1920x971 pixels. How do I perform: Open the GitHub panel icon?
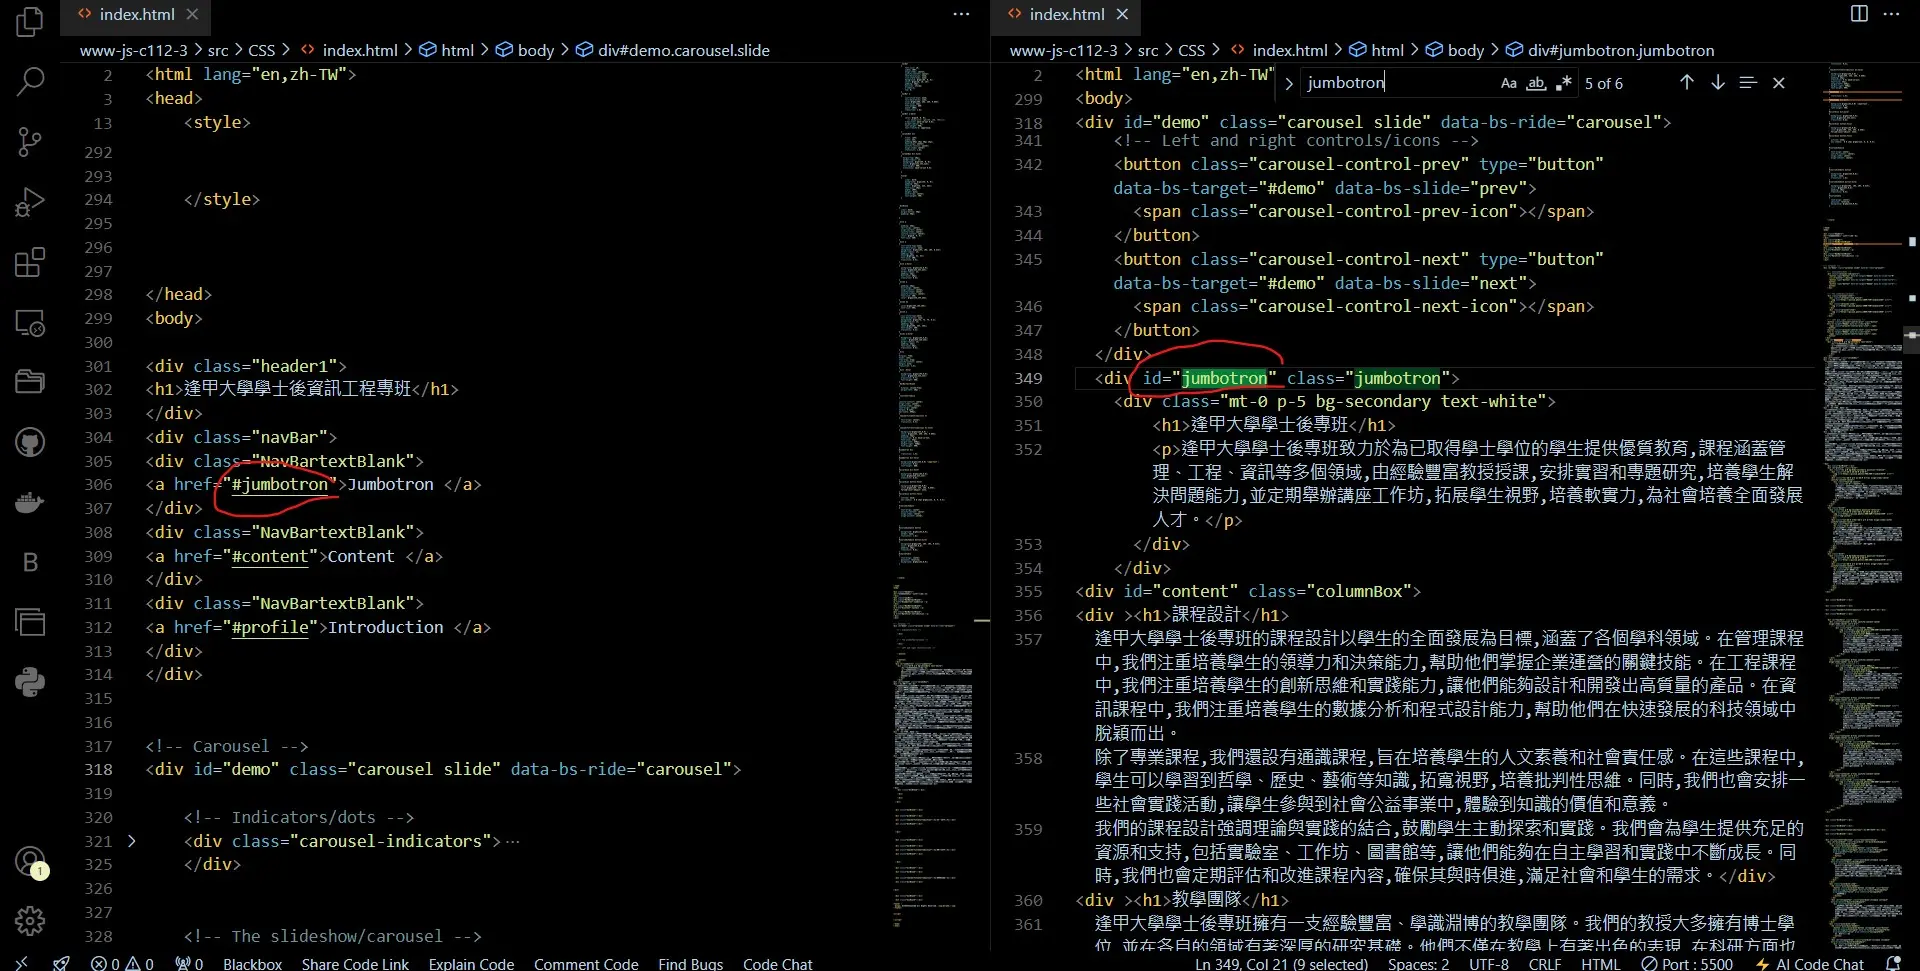click(x=30, y=442)
